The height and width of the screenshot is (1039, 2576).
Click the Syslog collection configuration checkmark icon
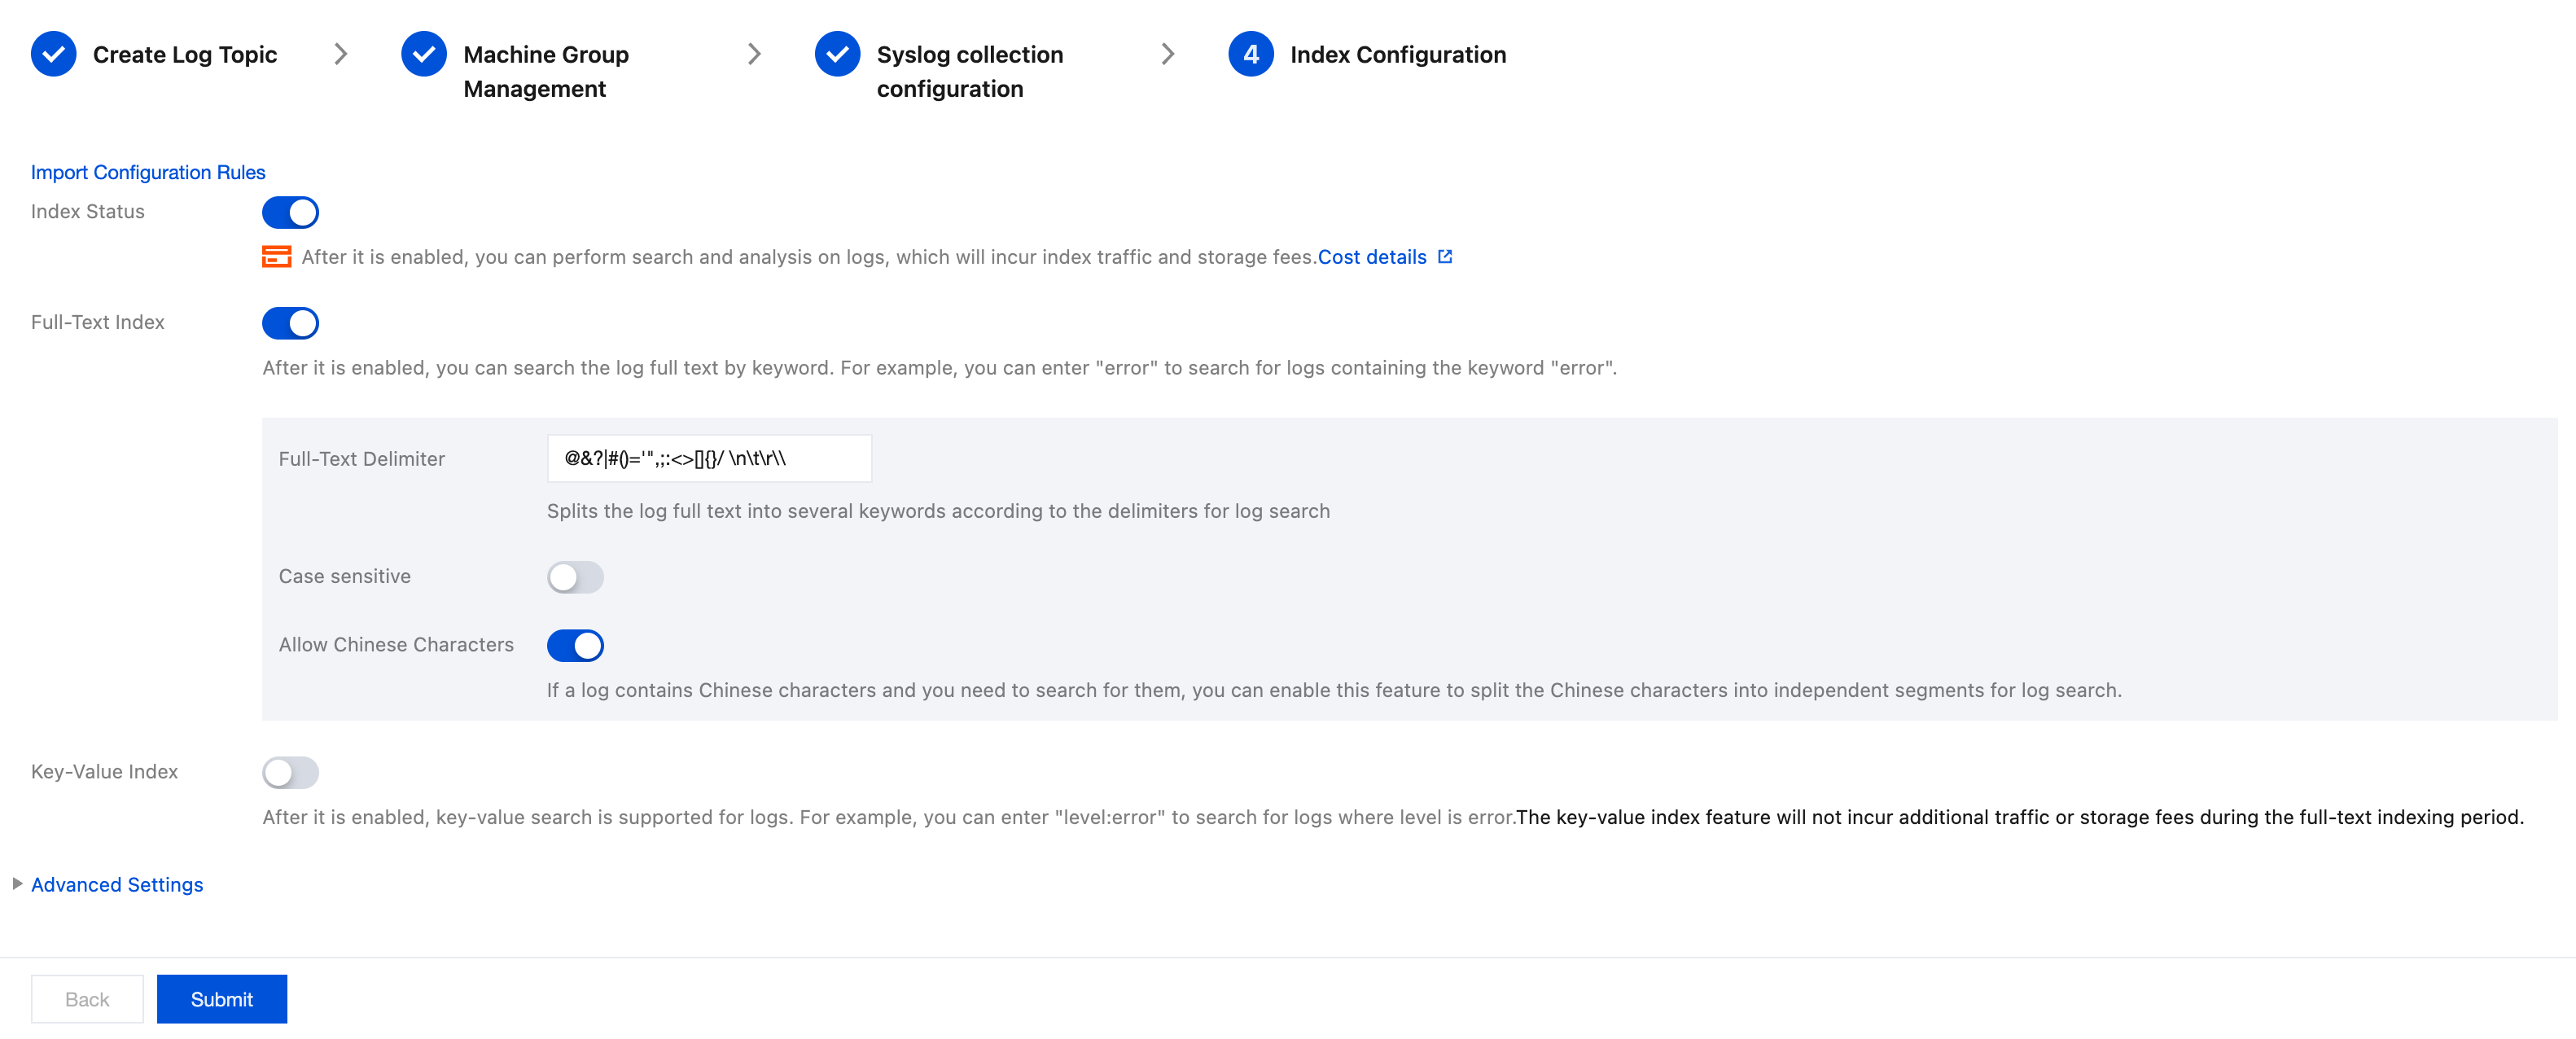[x=837, y=54]
